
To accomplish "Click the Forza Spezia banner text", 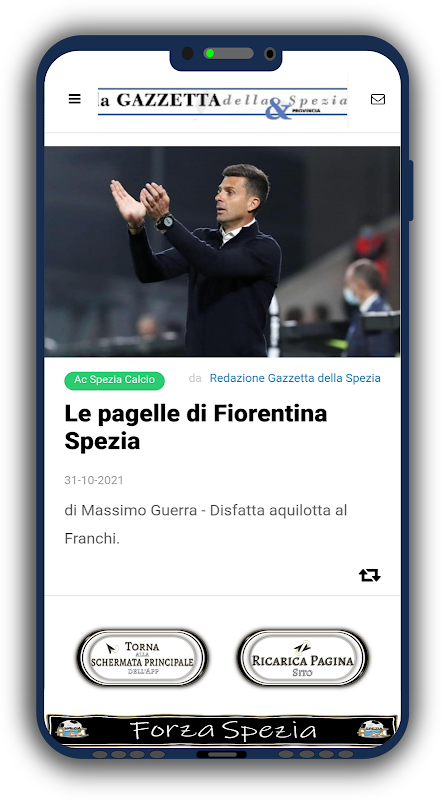I will (223, 730).
